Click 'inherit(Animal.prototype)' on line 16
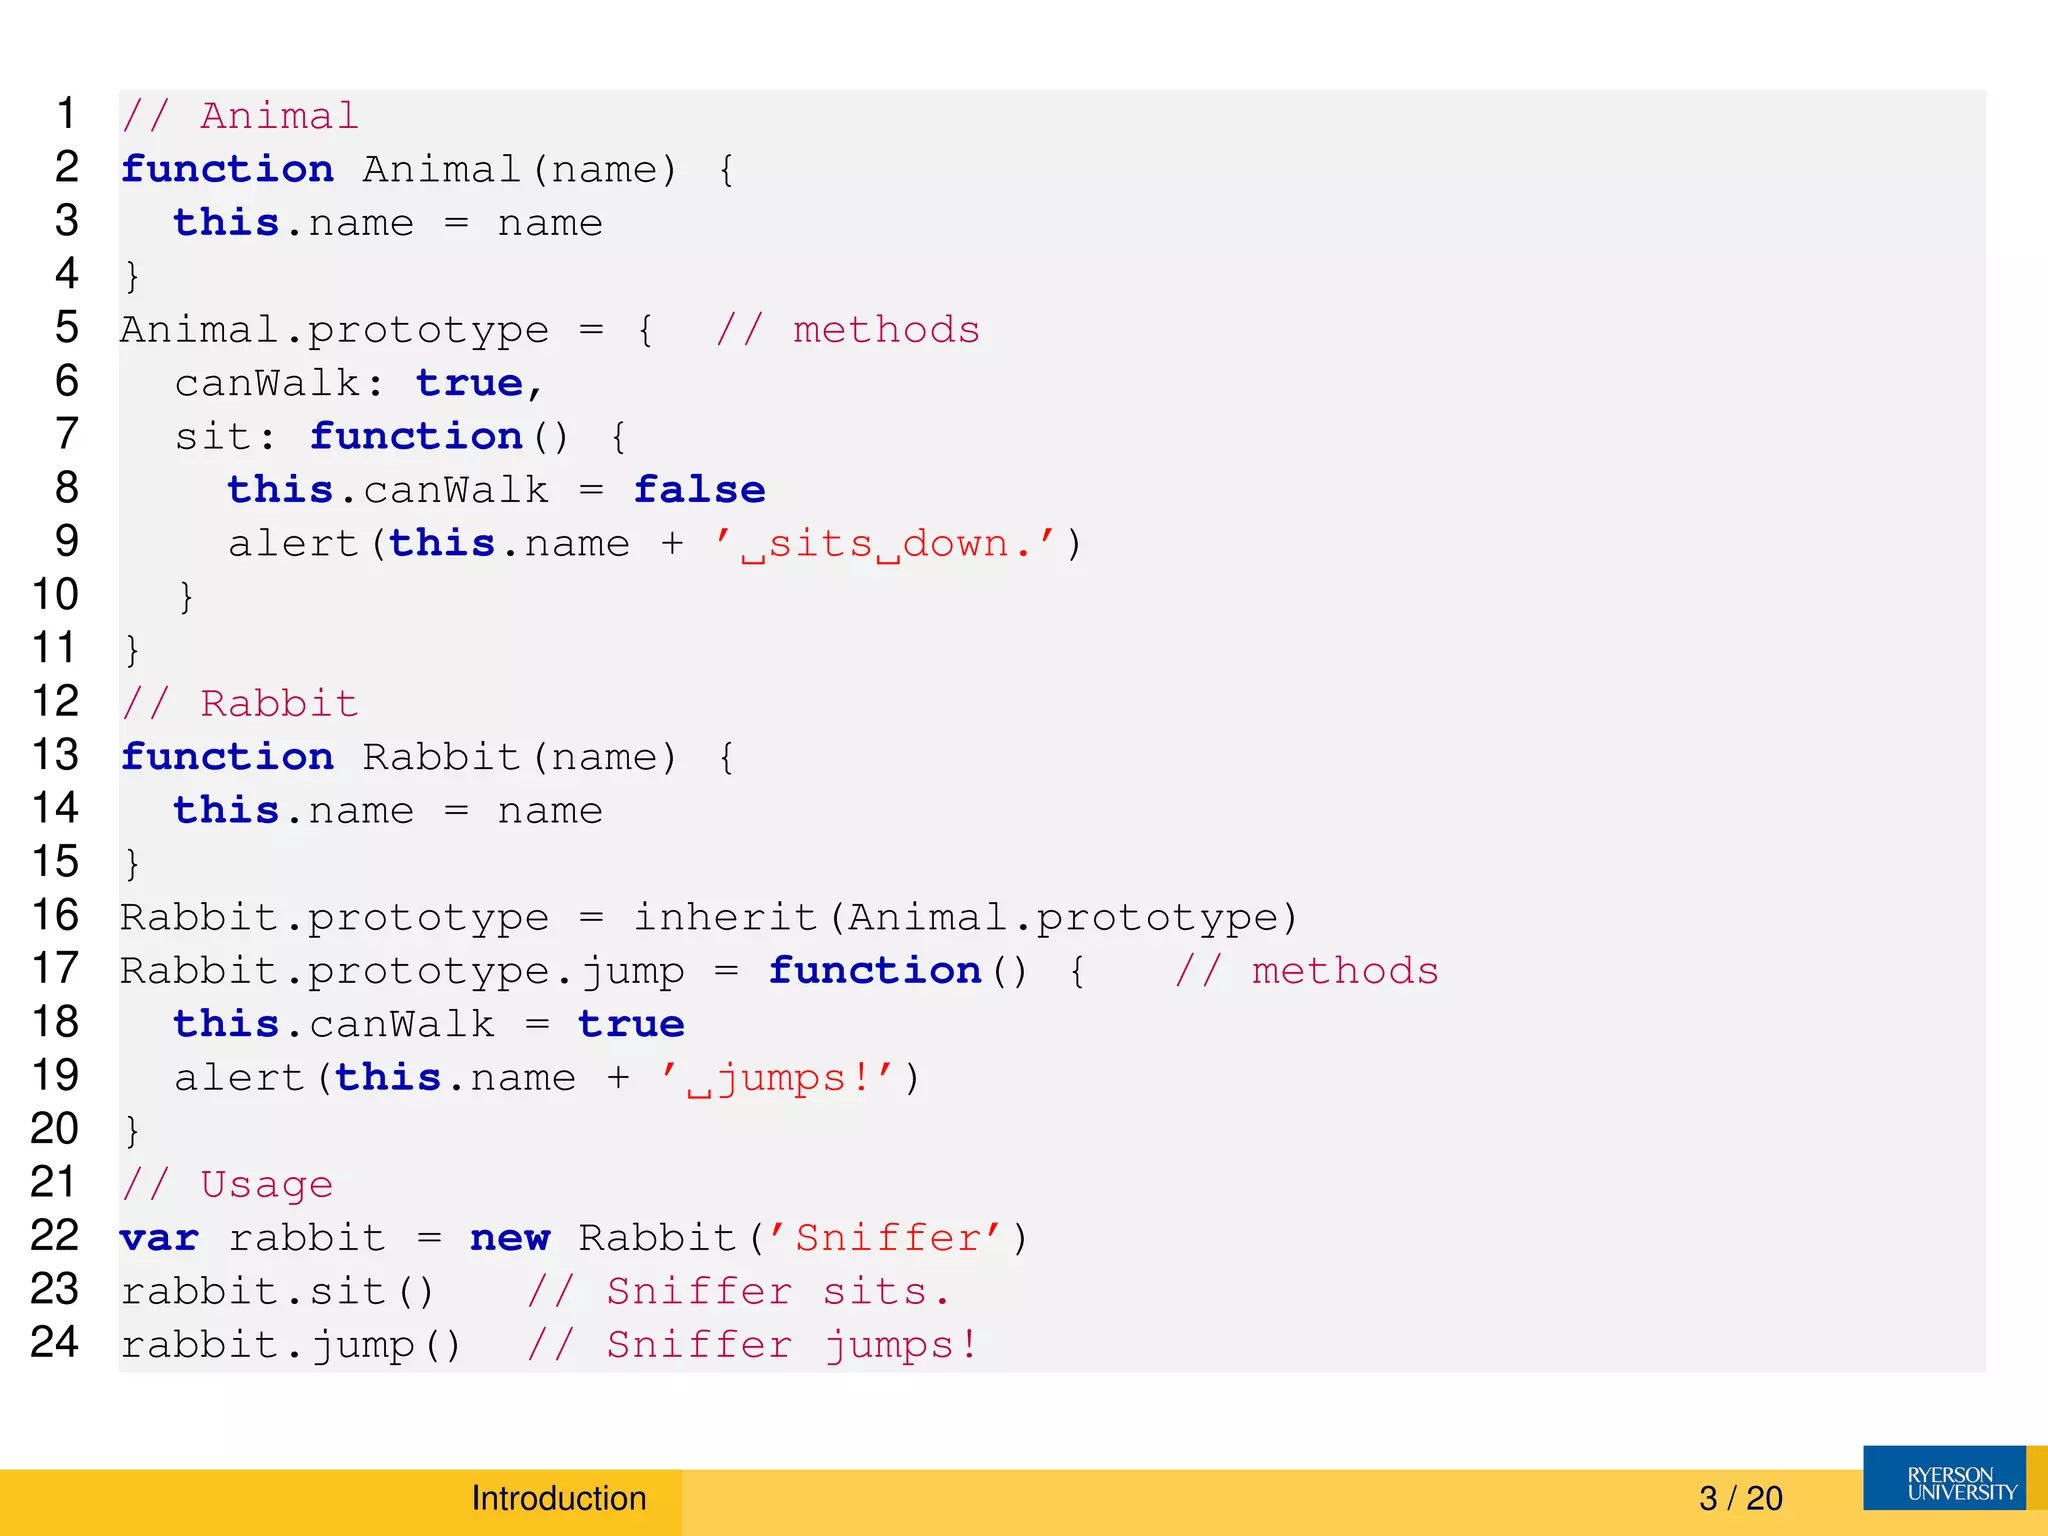Image resolution: width=2048 pixels, height=1536 pixels. (965, 918)
